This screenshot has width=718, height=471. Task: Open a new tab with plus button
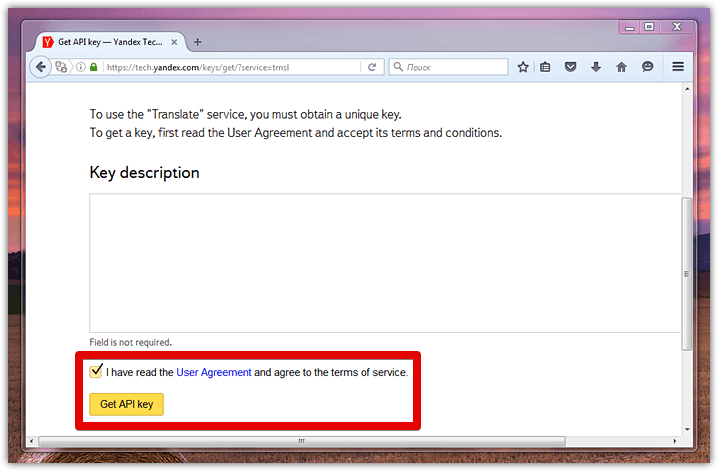click(197, 42)
